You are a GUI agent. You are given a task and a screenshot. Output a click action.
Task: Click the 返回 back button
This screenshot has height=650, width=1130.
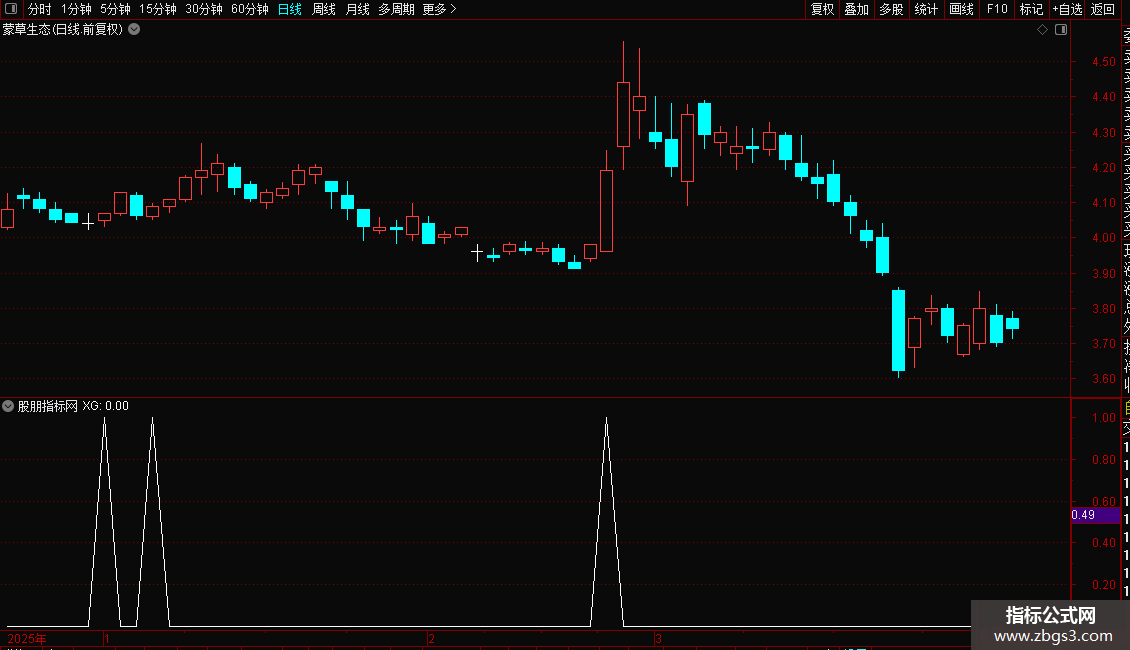click(x=1103, y=9)
